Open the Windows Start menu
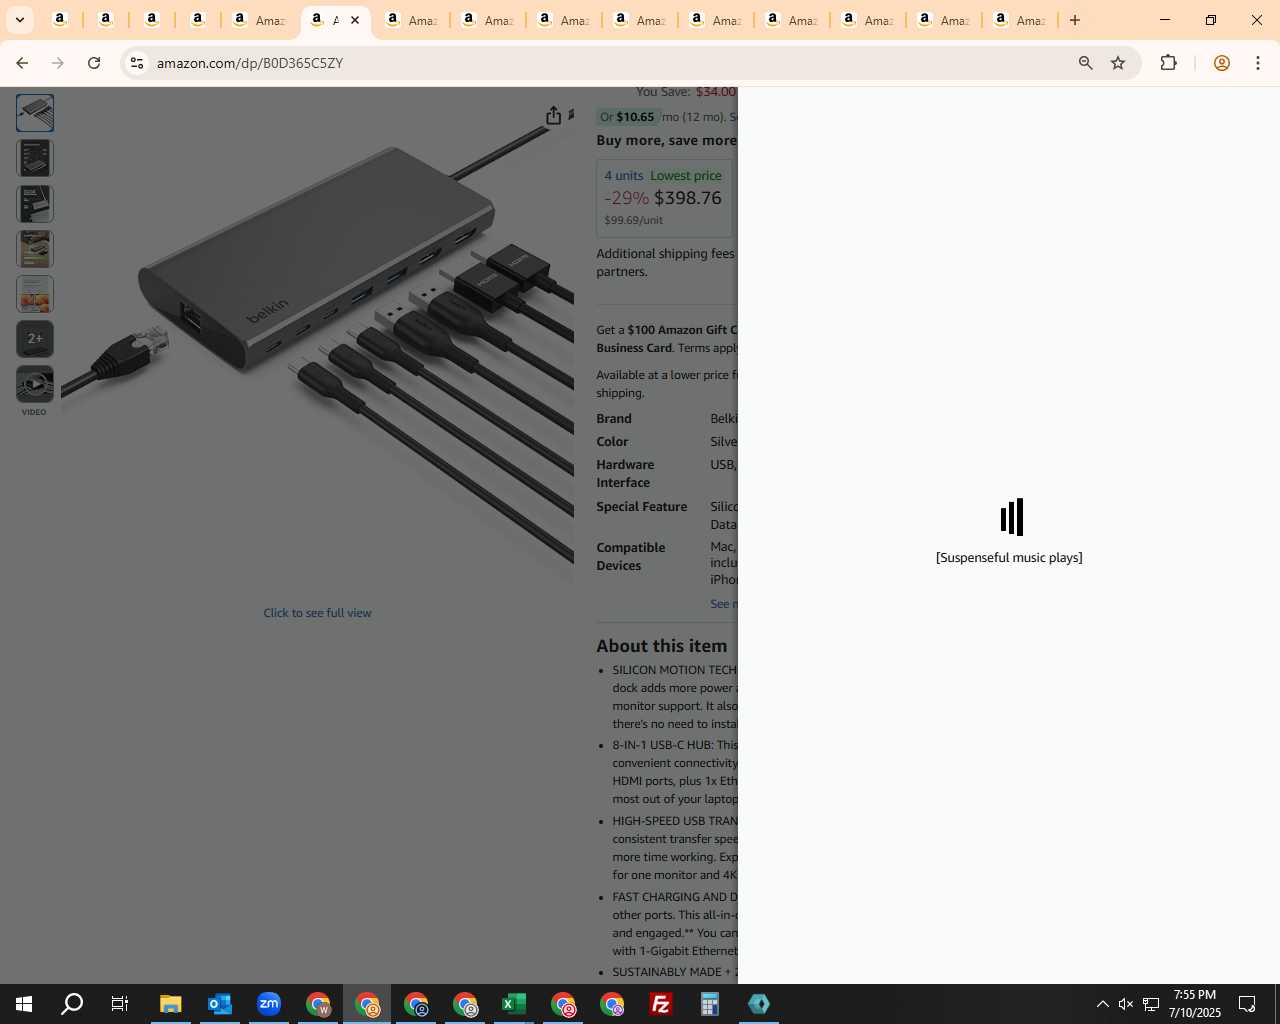This screenshot has height=1024, width=1280. [x=24, y=1004]
